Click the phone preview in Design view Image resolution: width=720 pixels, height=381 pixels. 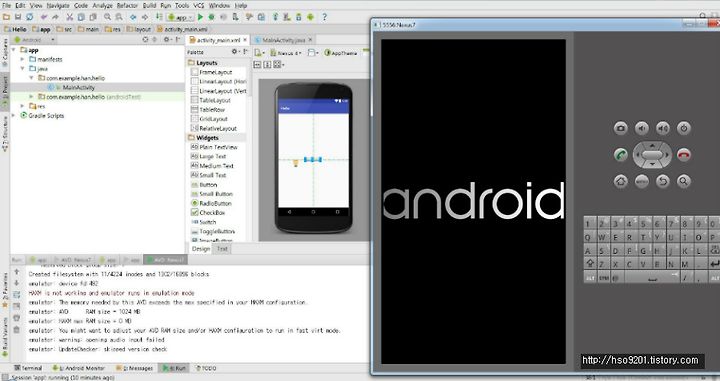point(314,158)
